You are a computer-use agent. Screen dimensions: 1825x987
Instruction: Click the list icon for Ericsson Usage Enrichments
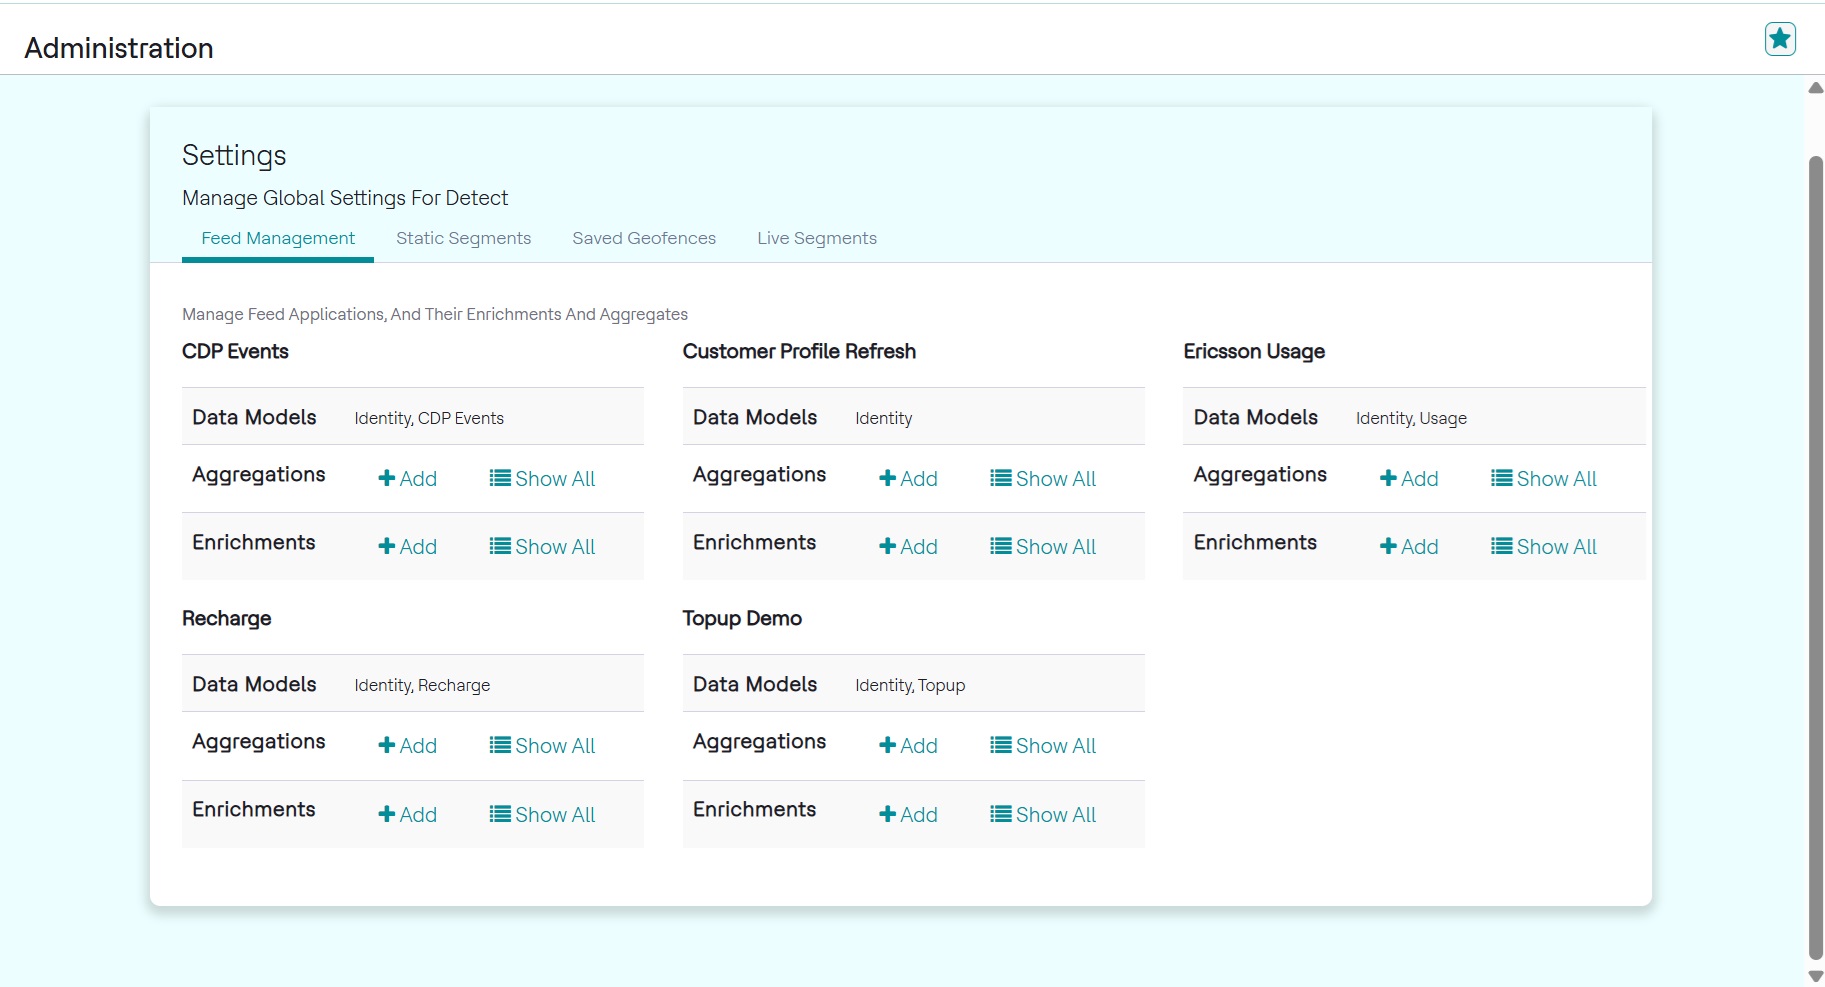click(1502, 547)
